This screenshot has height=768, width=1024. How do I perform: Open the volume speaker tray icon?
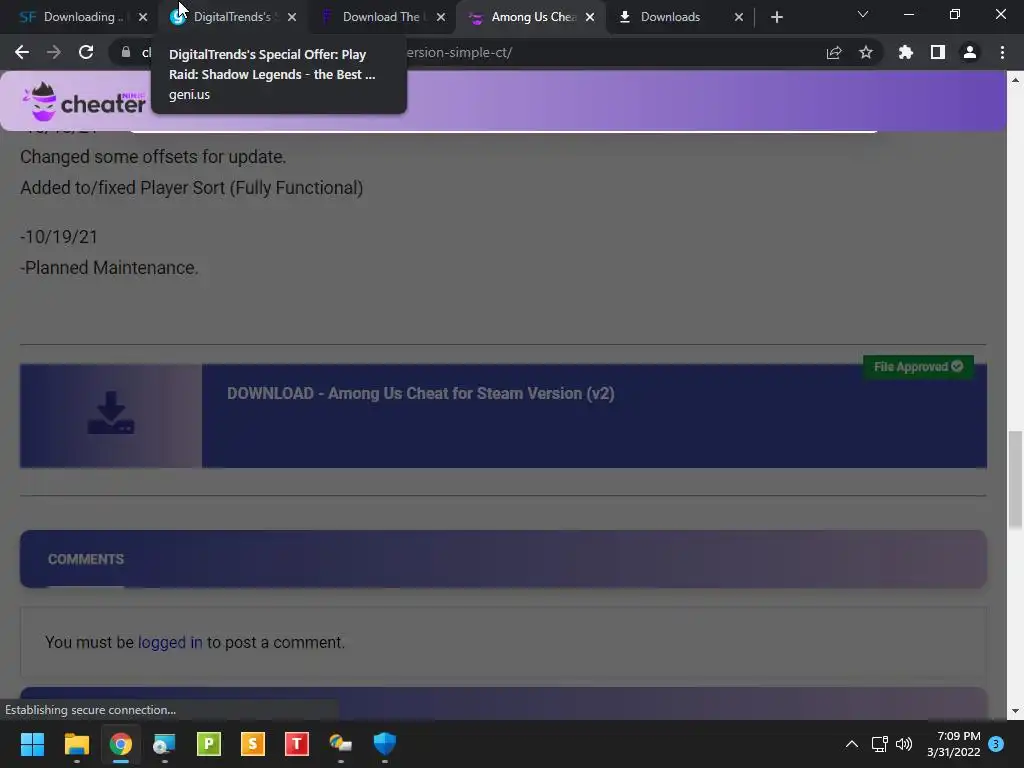[x=904, y=744]
